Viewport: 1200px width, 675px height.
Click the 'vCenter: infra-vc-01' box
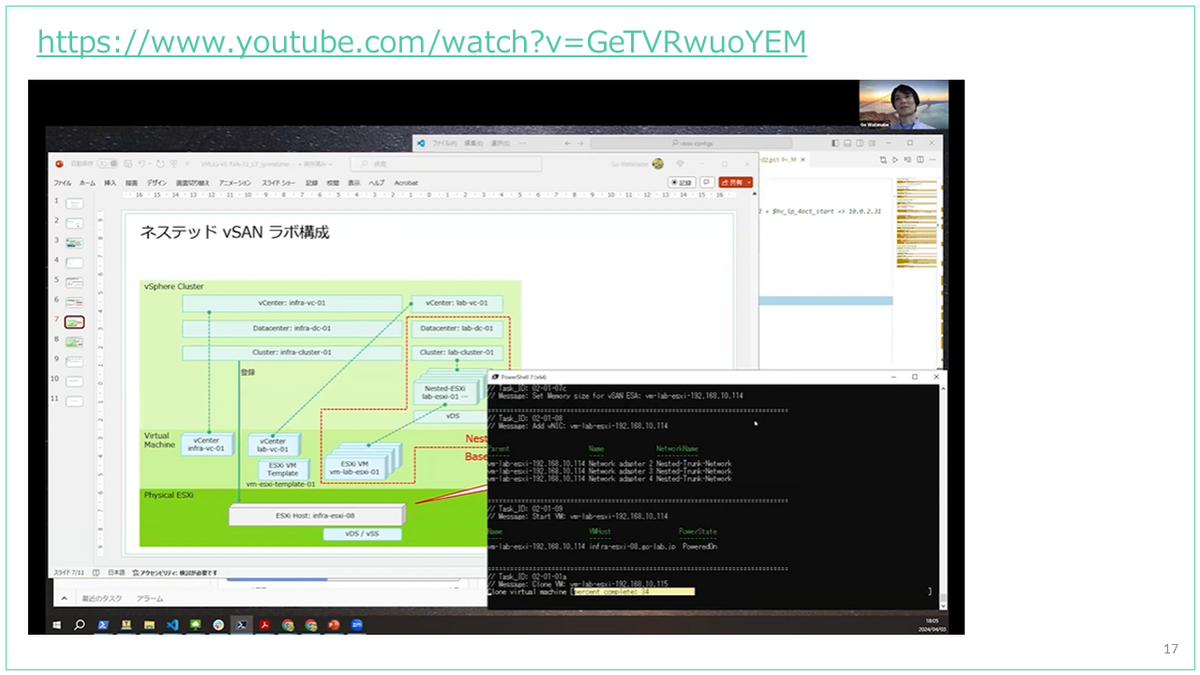(292, 303)
